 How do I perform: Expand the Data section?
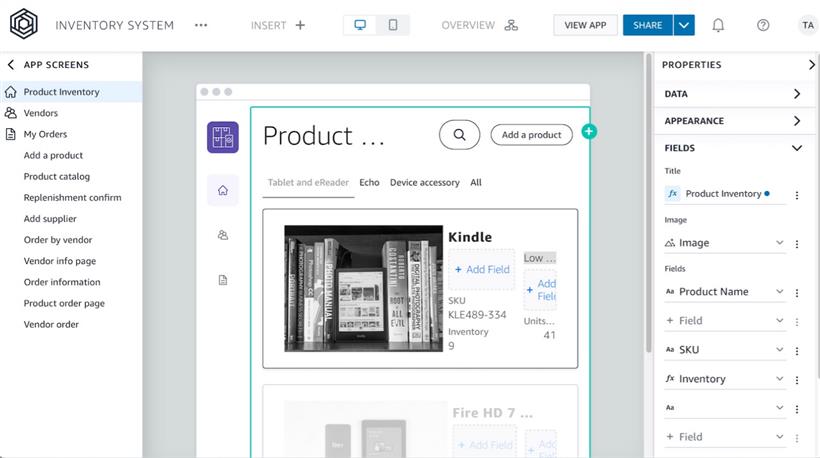[732, 94]
